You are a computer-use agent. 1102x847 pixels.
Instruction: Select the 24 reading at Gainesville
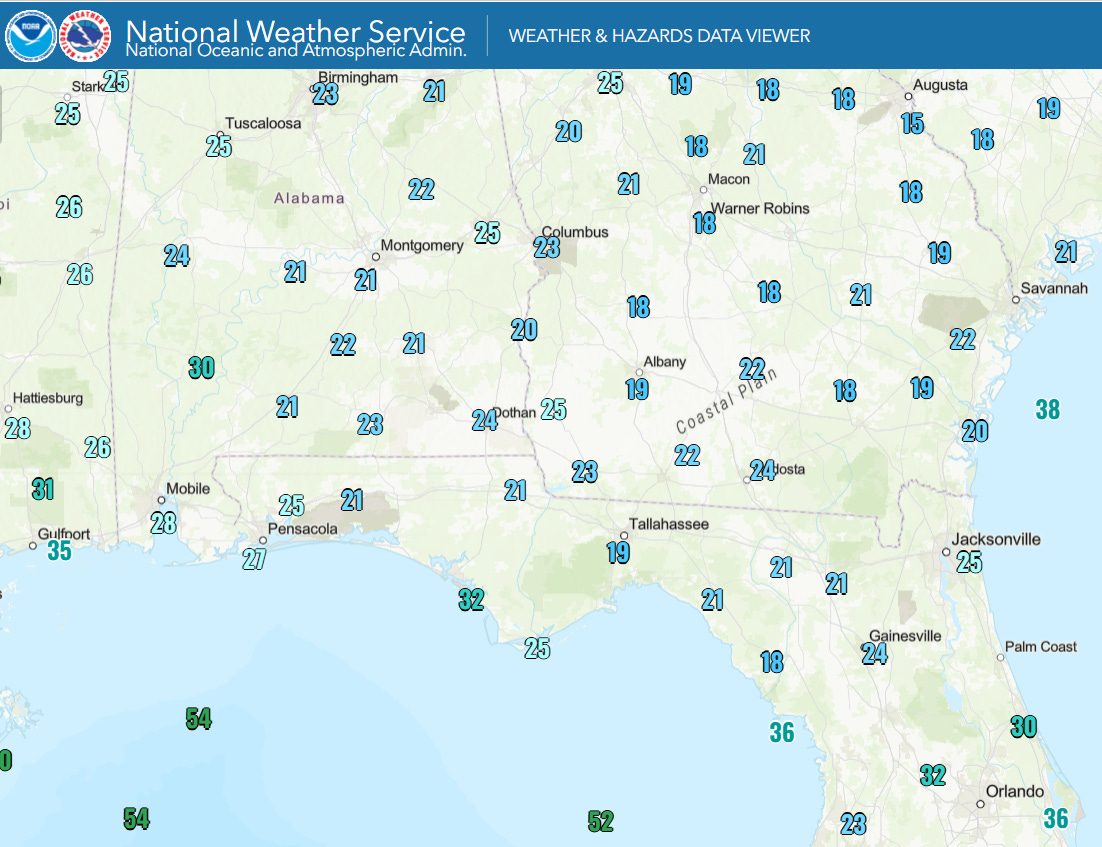pyautogui.click(x=875, y=654)
